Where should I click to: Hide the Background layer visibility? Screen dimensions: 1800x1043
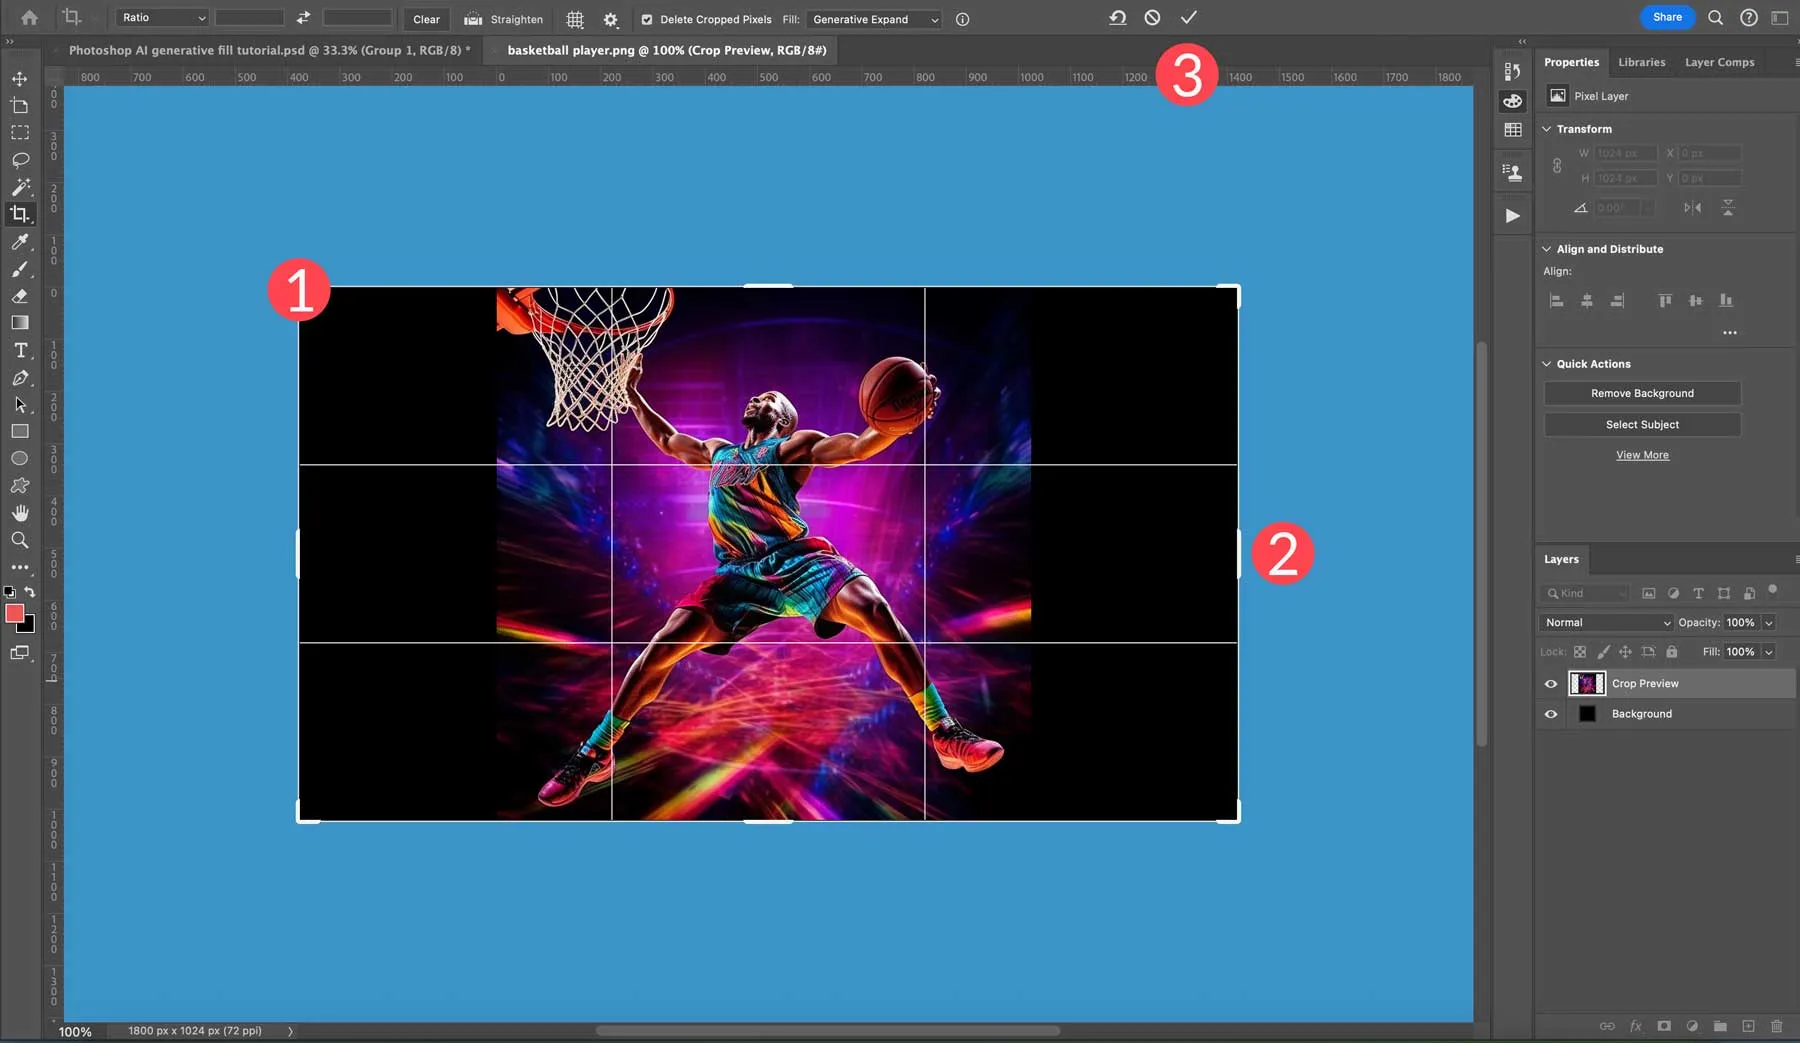point(1551,714)
